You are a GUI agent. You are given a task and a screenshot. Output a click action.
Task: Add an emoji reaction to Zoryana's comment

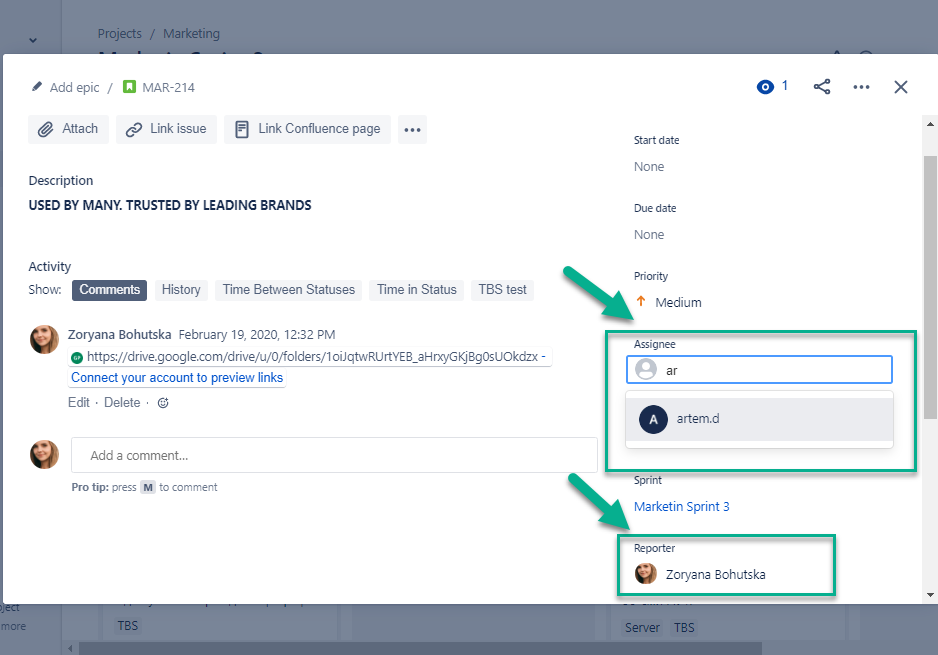162,402
